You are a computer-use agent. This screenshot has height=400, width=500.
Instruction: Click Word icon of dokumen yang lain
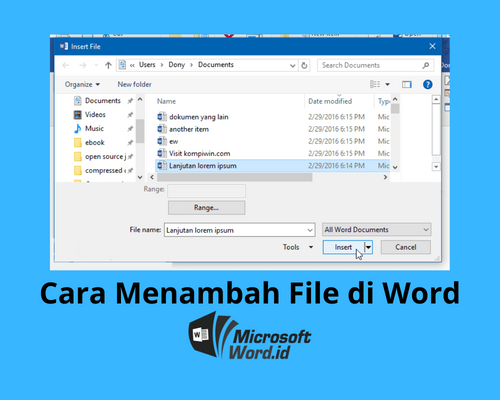point(162,117)
